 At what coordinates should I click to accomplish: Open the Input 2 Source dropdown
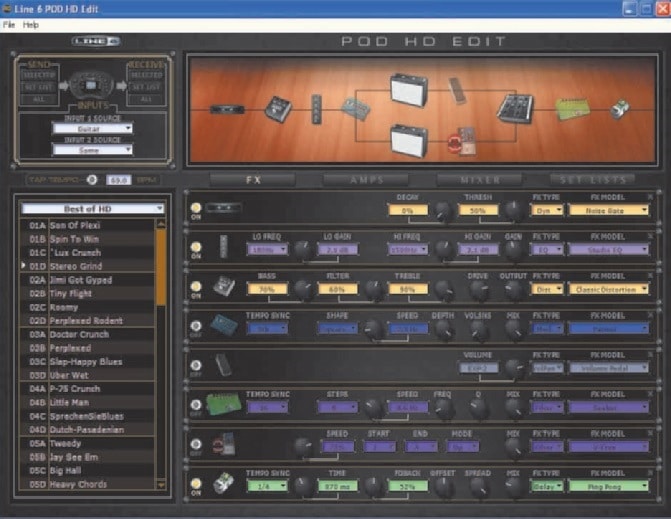pyautogui.click(x=92, y=150)
